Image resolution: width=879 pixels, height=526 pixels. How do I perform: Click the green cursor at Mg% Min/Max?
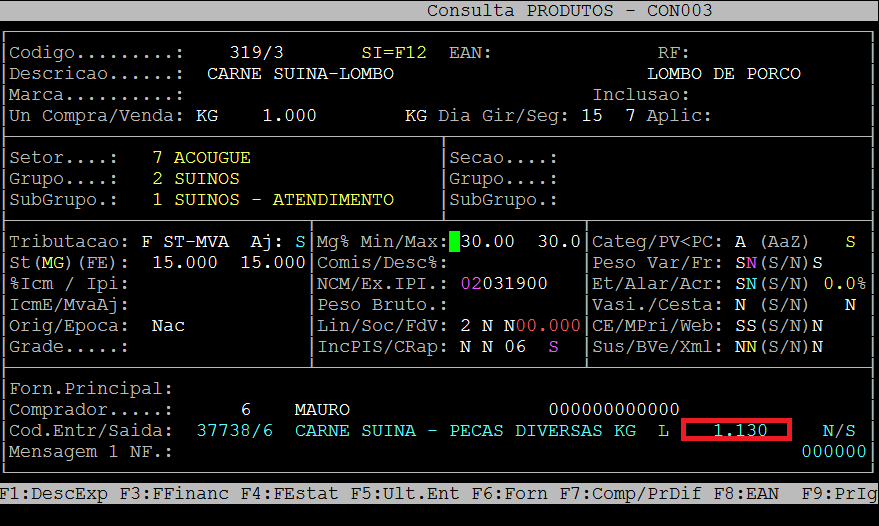click(454, 241)
